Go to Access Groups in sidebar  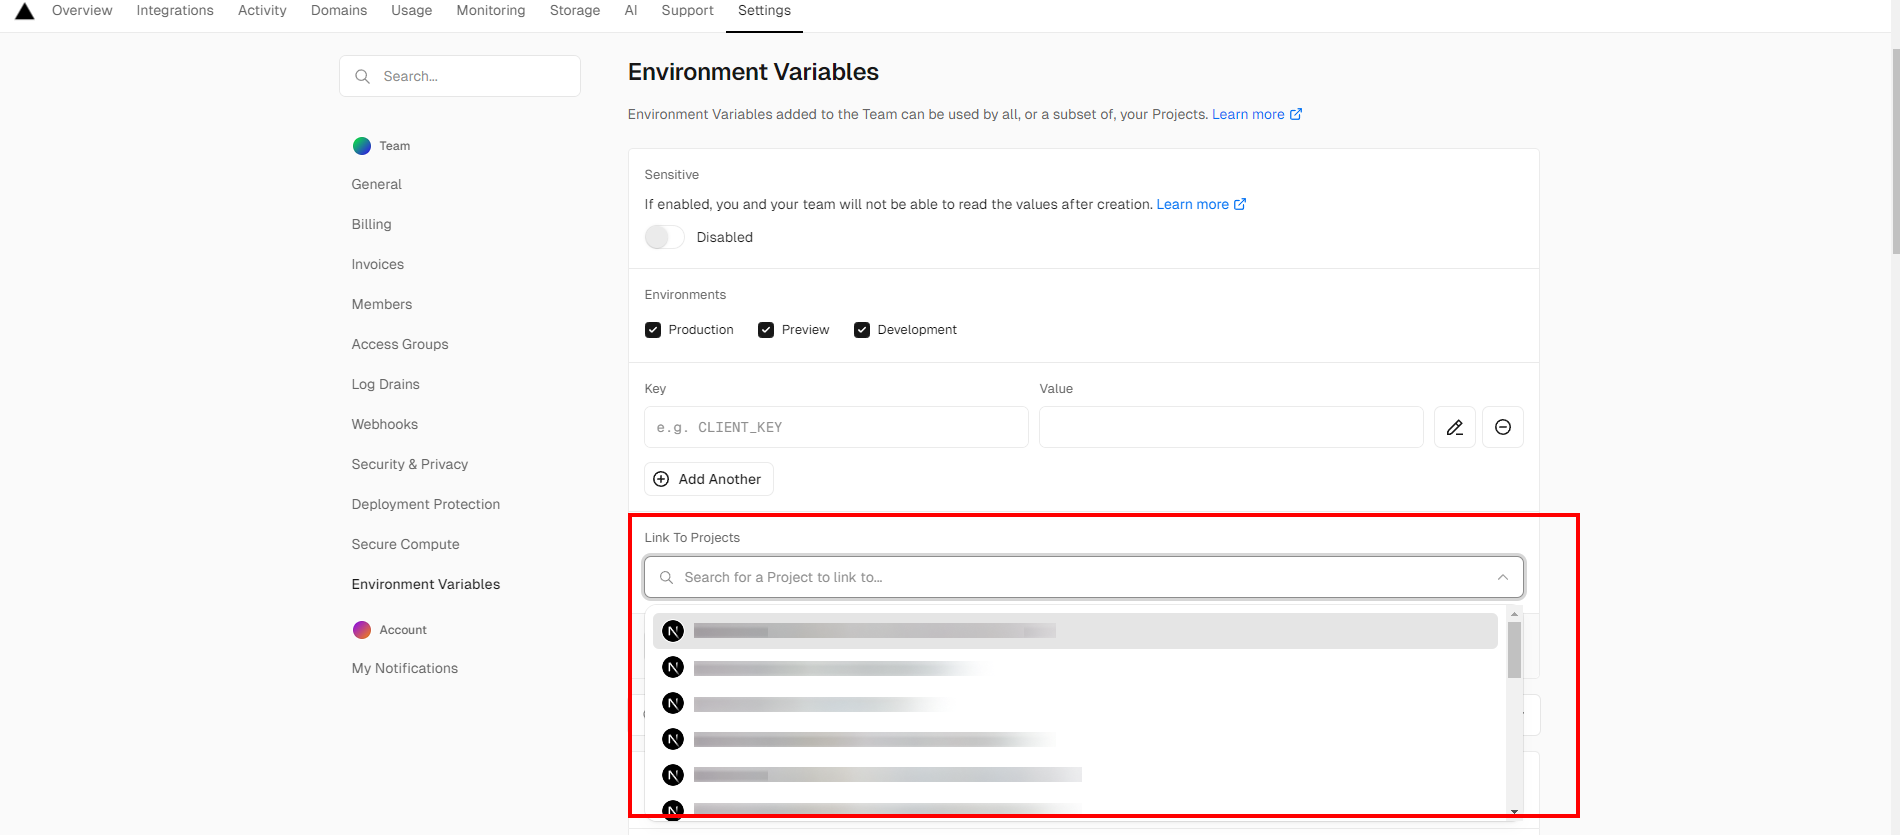pos(400,344)
